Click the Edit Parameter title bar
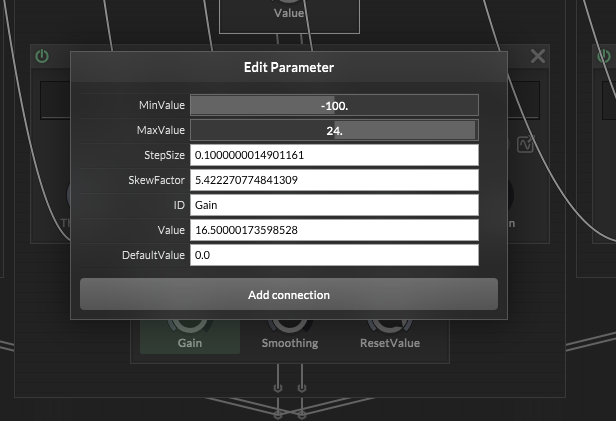This screenshot has width=616, height=421. pos(289,68)
